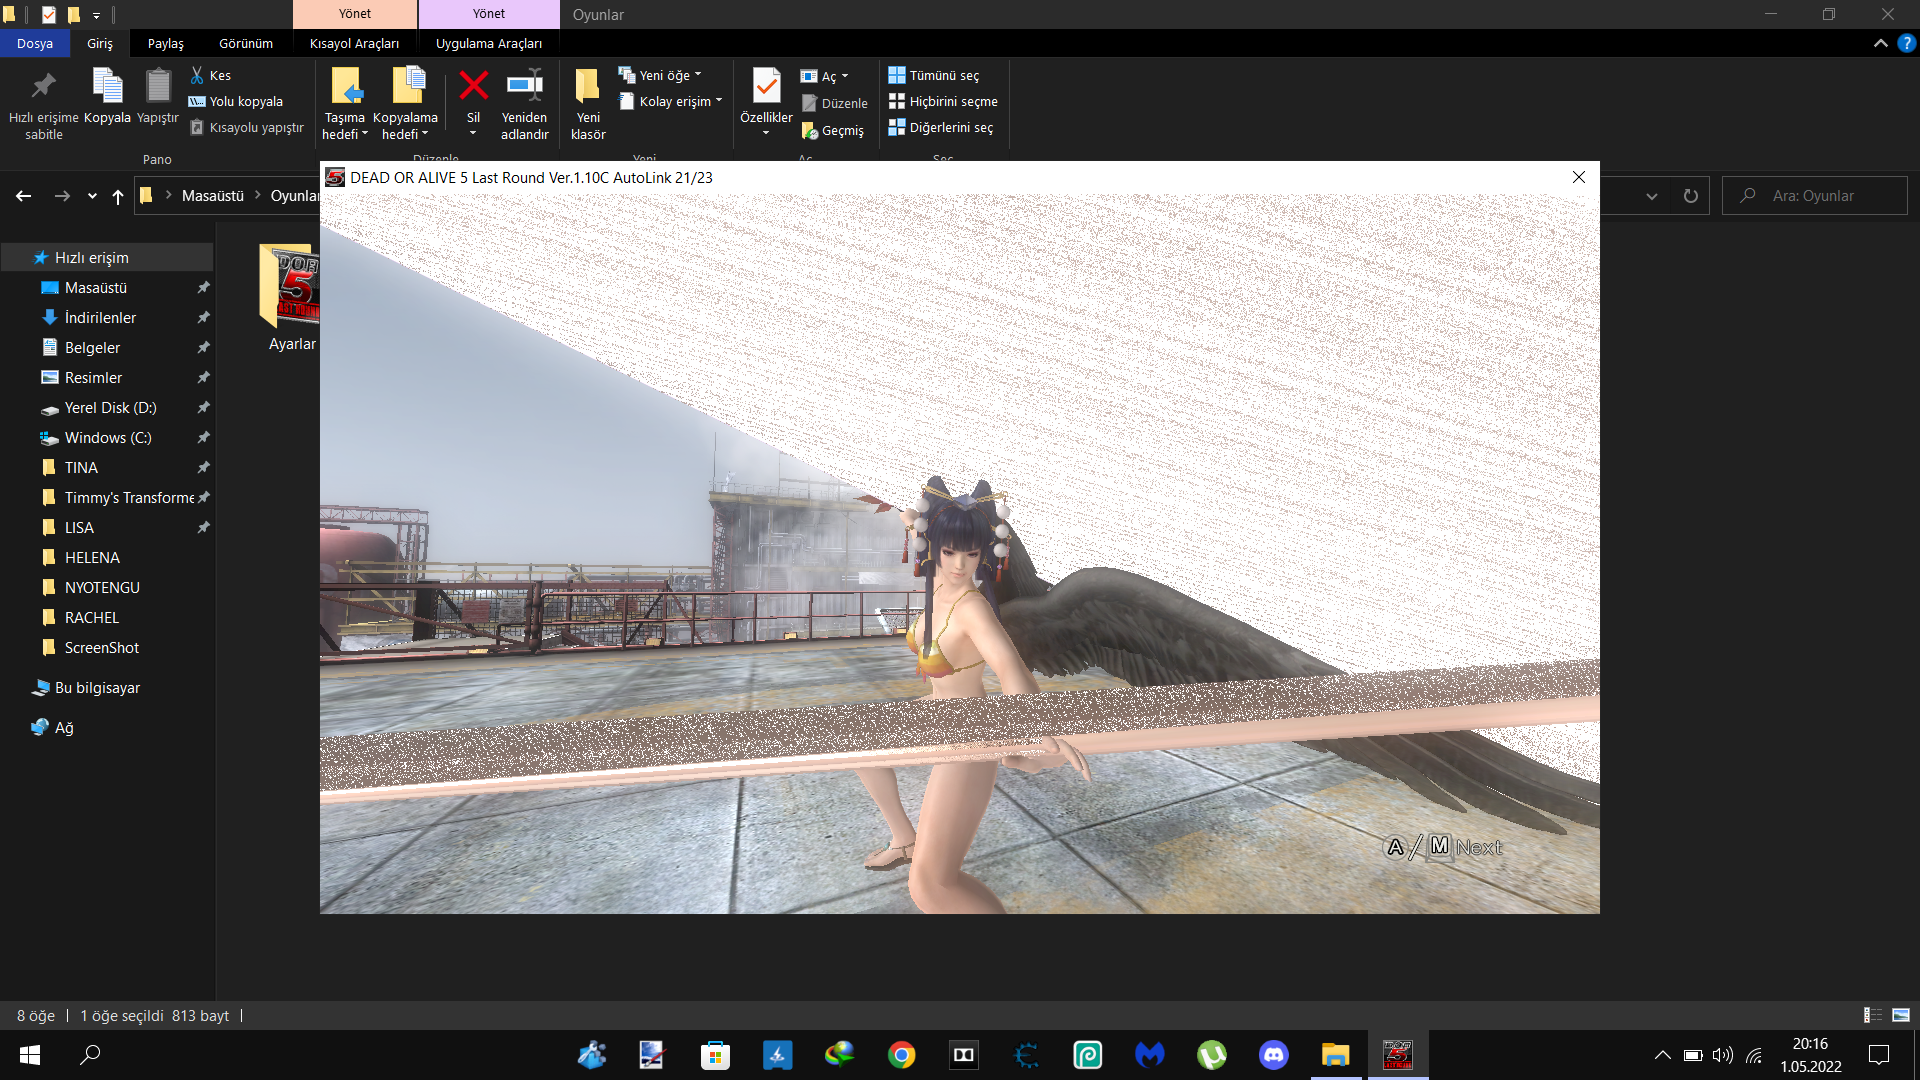Open volume control in system tray

point(1722,1055)
